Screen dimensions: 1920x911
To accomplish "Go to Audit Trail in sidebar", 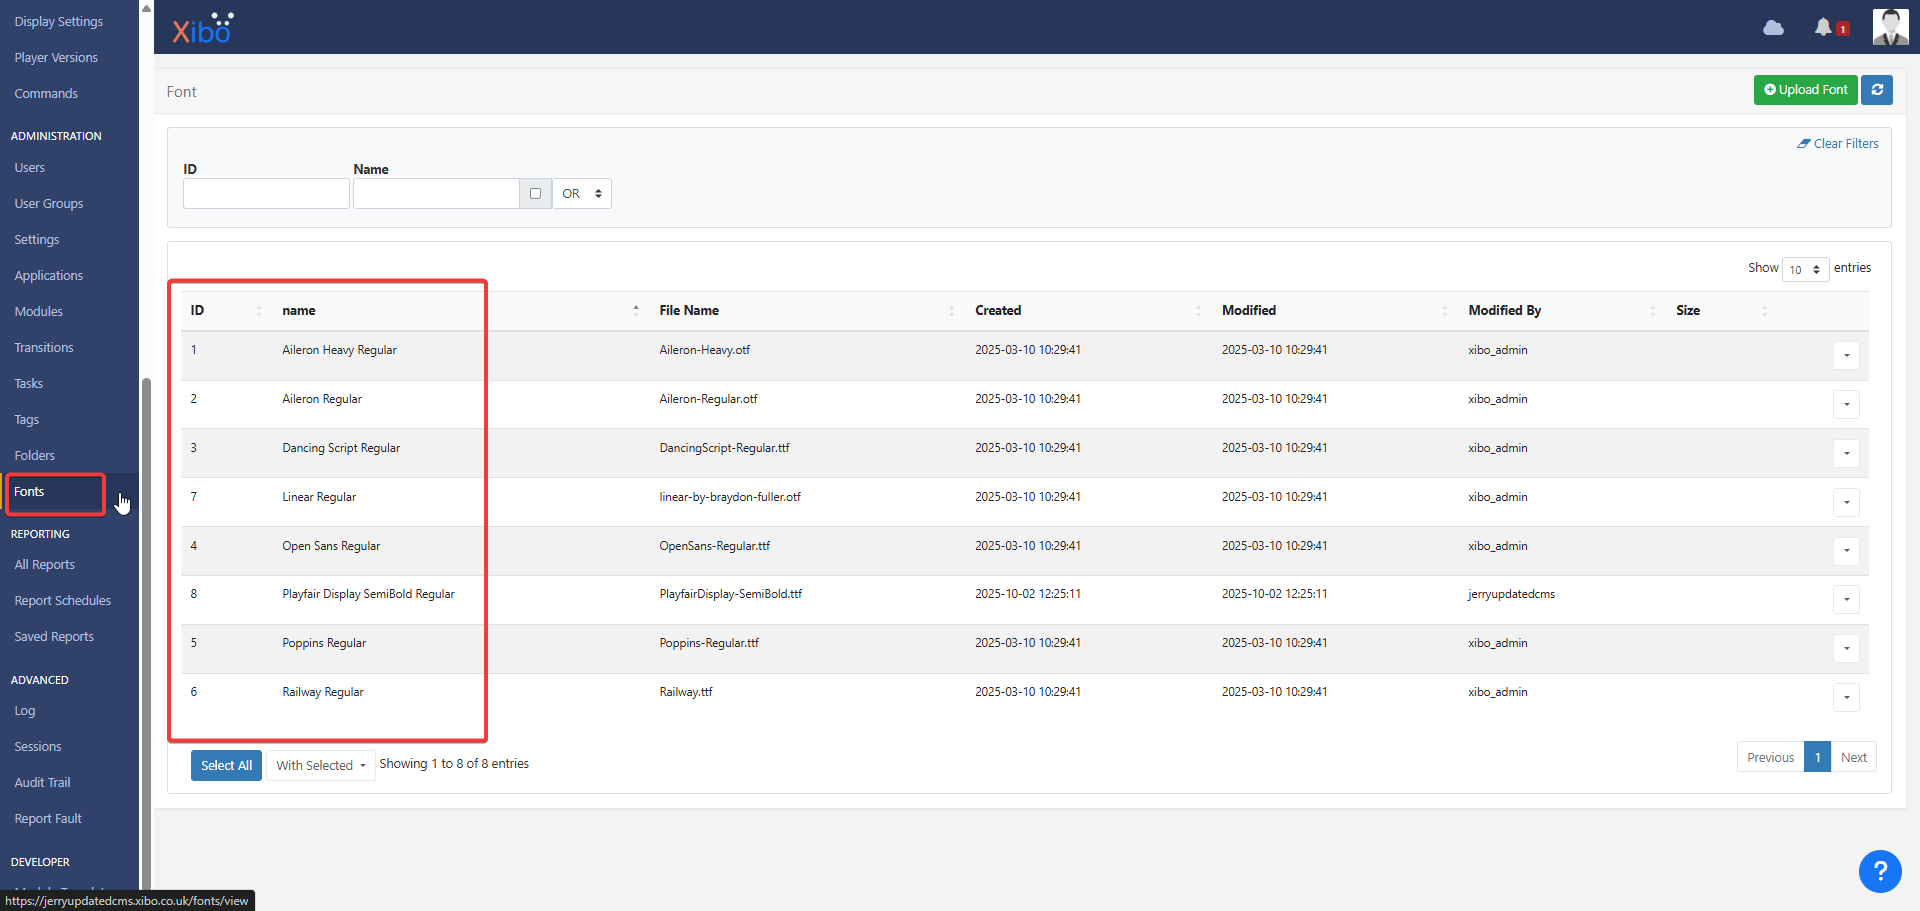I will pyautogui.click(x=42, y=783).
